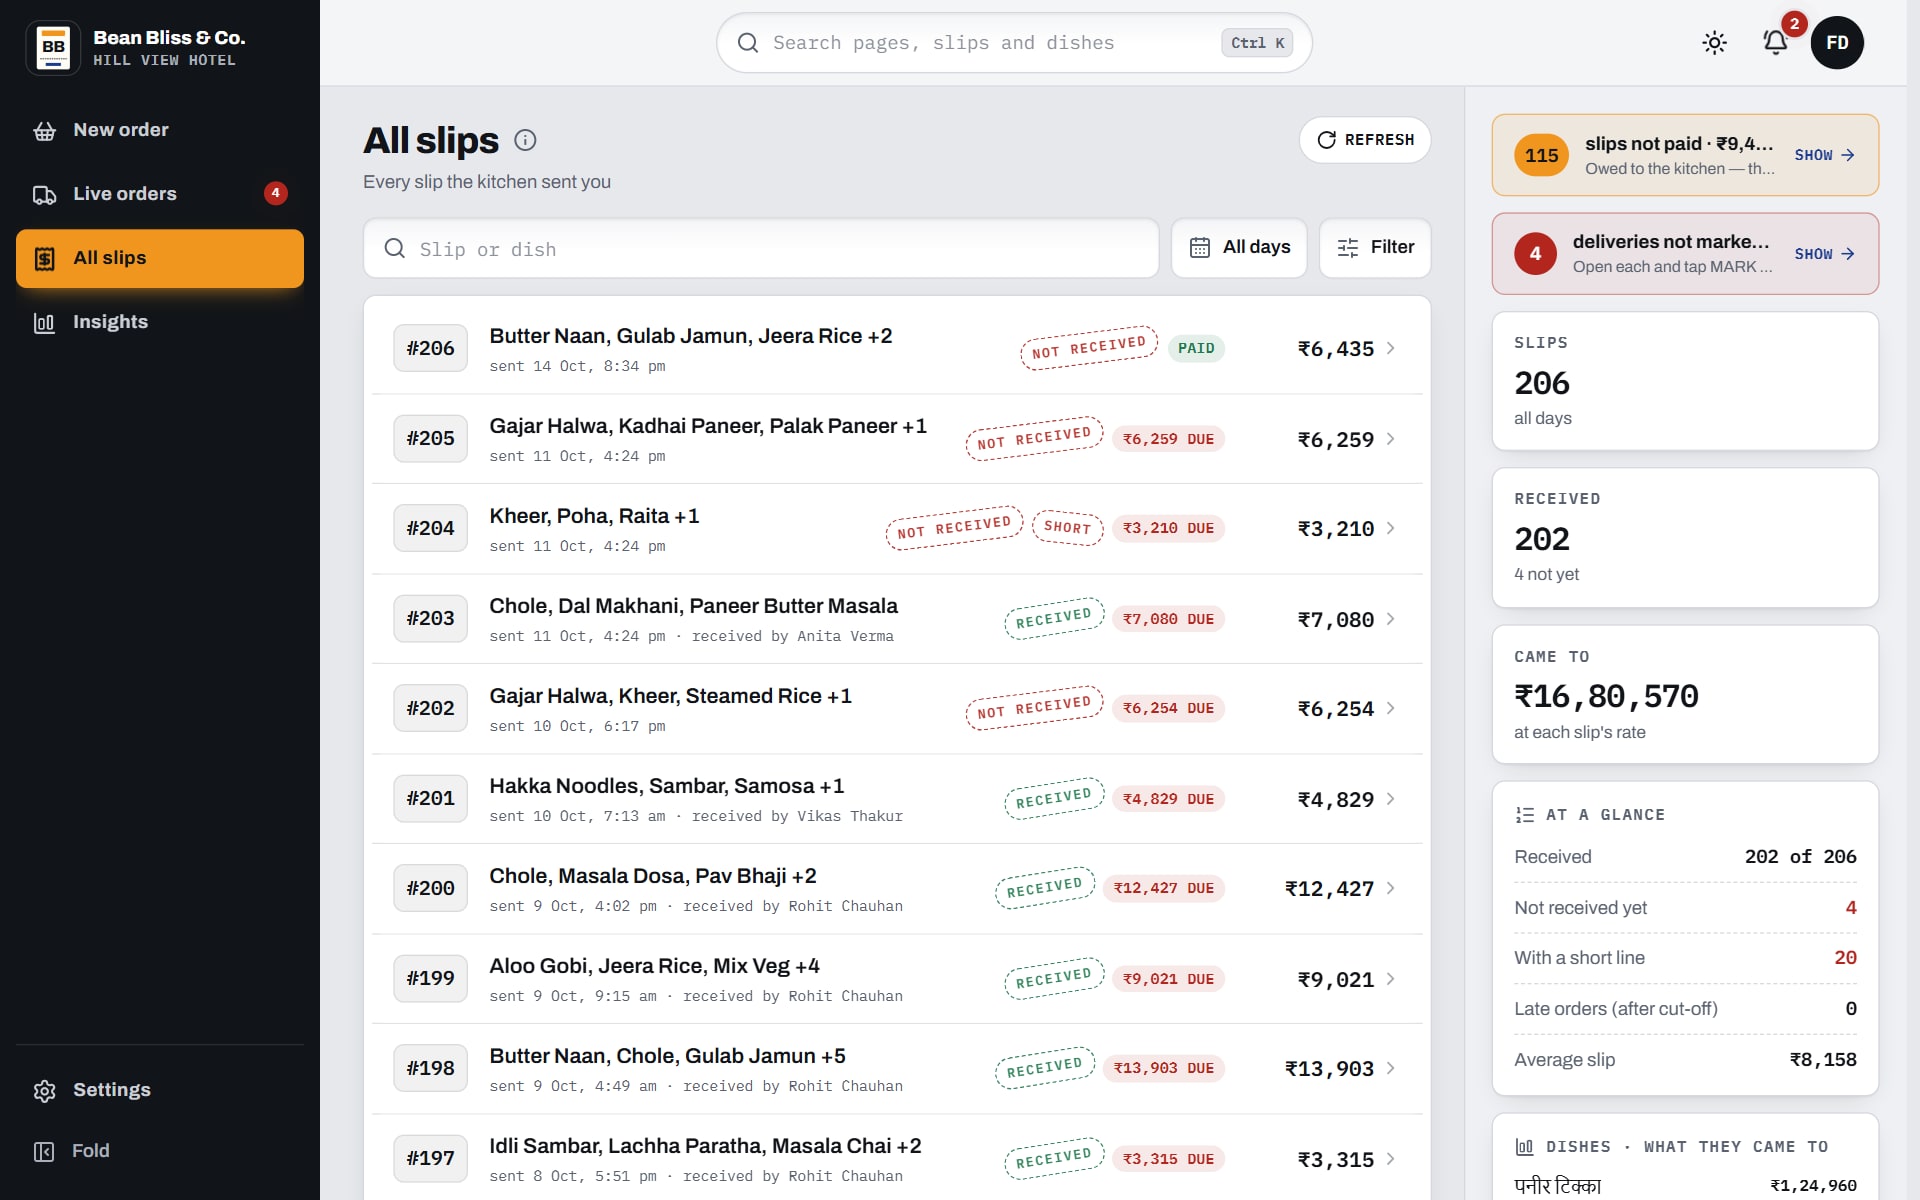This screenshot has height=1200, width=1920.
Task: Click the #200 slip number tag
Action: pos(430,888)
